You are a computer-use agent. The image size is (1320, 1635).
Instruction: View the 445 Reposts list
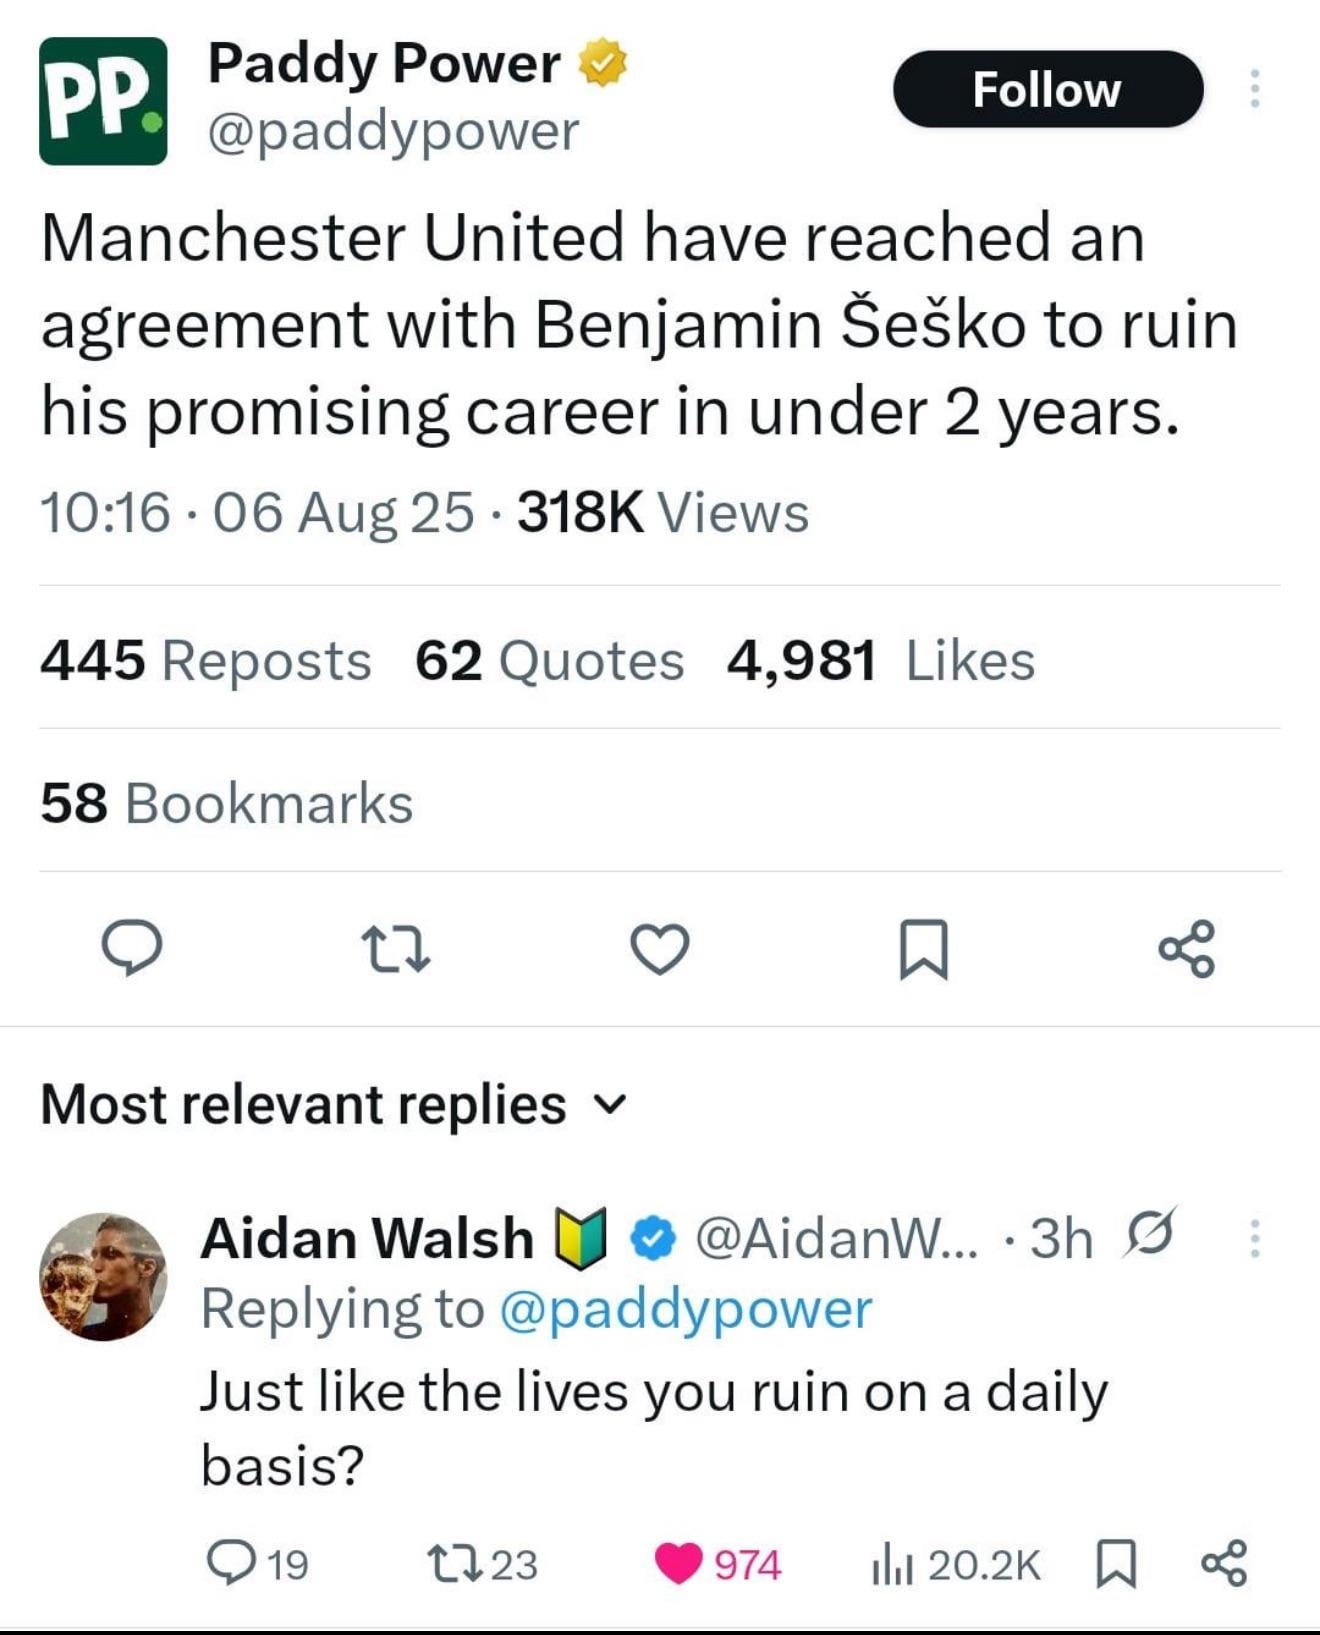click(206, 661)
